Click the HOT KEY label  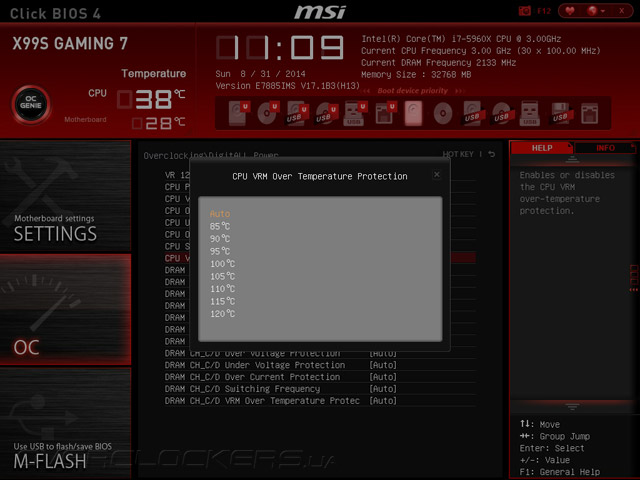click(x=458, y=154)
